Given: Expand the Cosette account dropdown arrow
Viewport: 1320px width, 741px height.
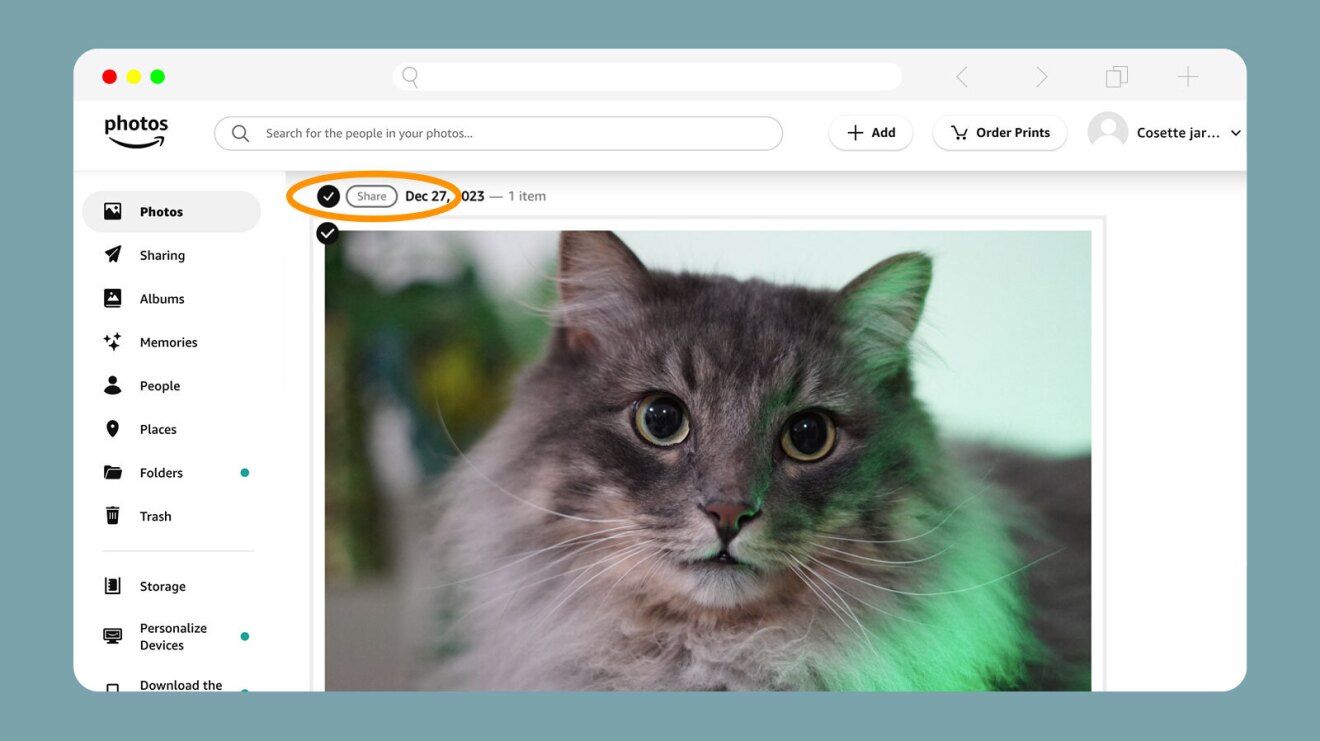Looking at the screenshot, I should (x=1236, y=133).
